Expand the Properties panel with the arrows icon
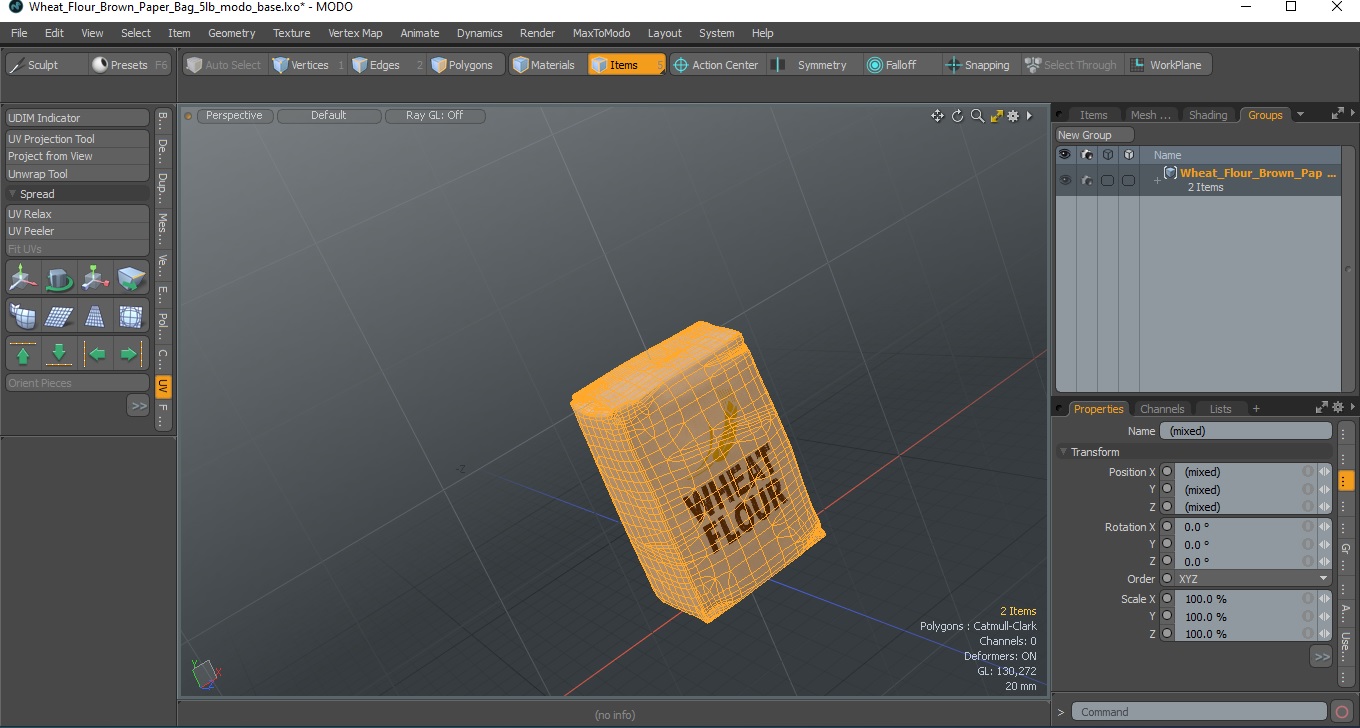The height and width of the screenshot is (728, 1360). pos(1322,407)
